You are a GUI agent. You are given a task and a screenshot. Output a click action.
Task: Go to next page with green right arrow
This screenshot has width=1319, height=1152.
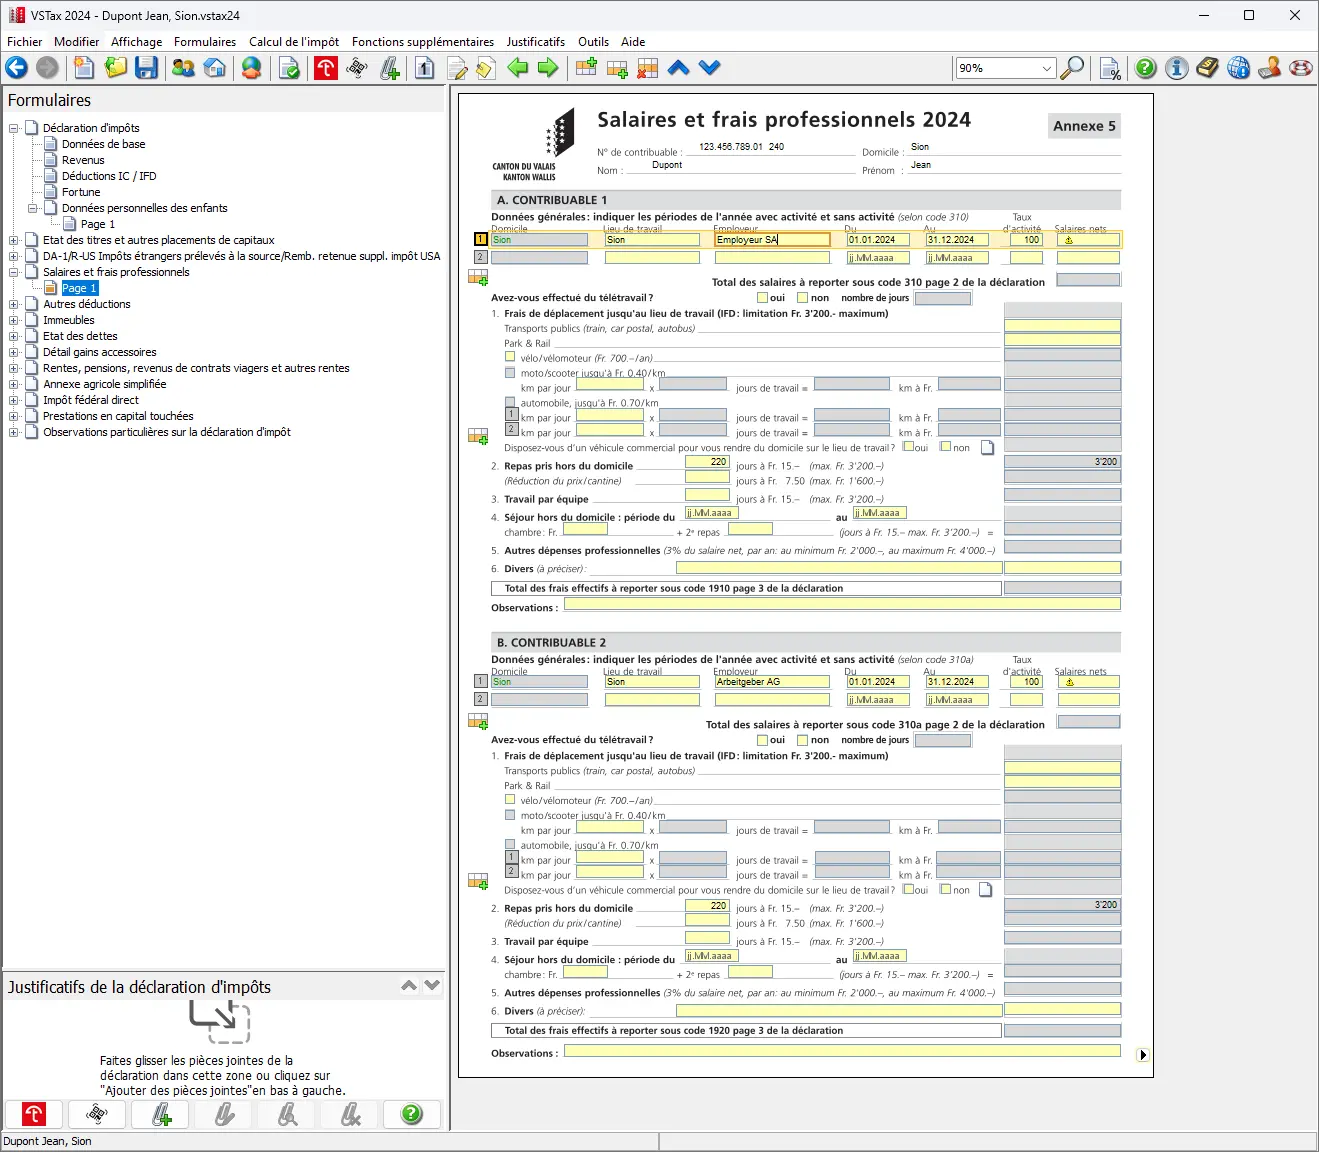(x=548, y=68)
